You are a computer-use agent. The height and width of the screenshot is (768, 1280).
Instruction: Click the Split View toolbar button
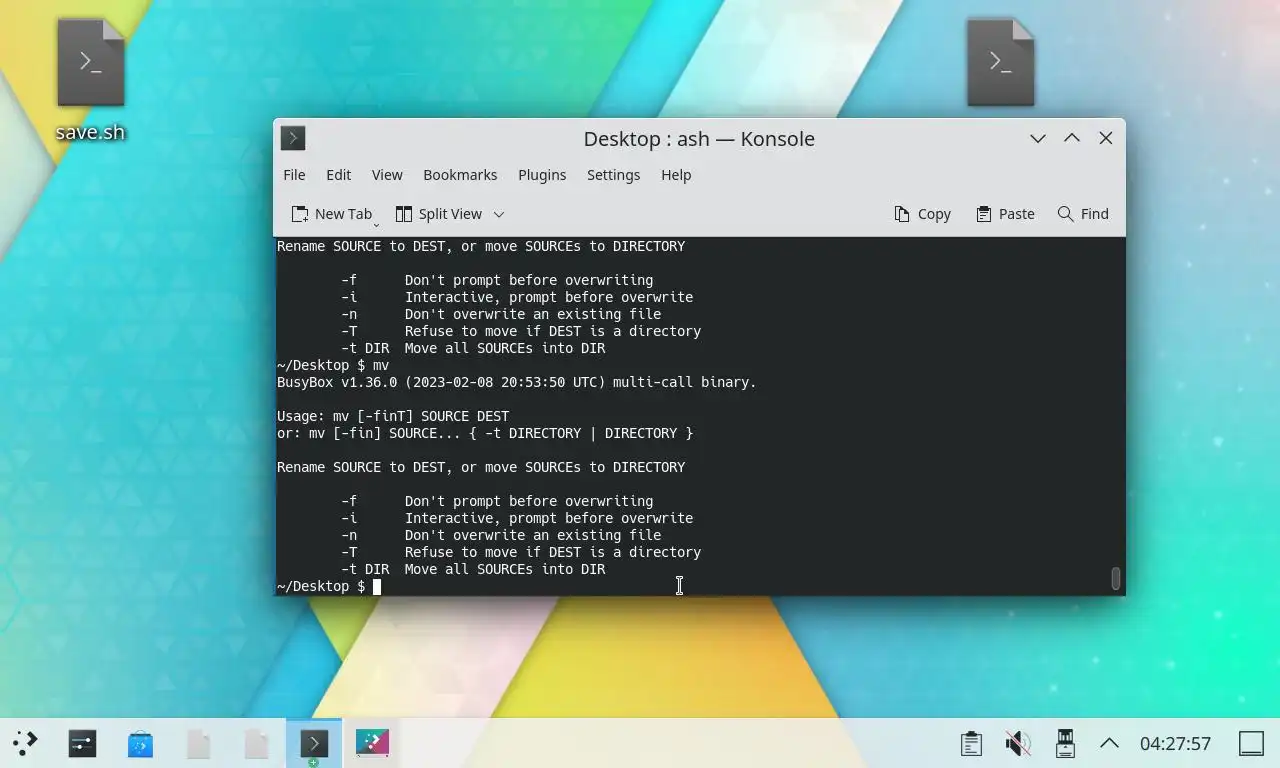(x=439, y=214)
